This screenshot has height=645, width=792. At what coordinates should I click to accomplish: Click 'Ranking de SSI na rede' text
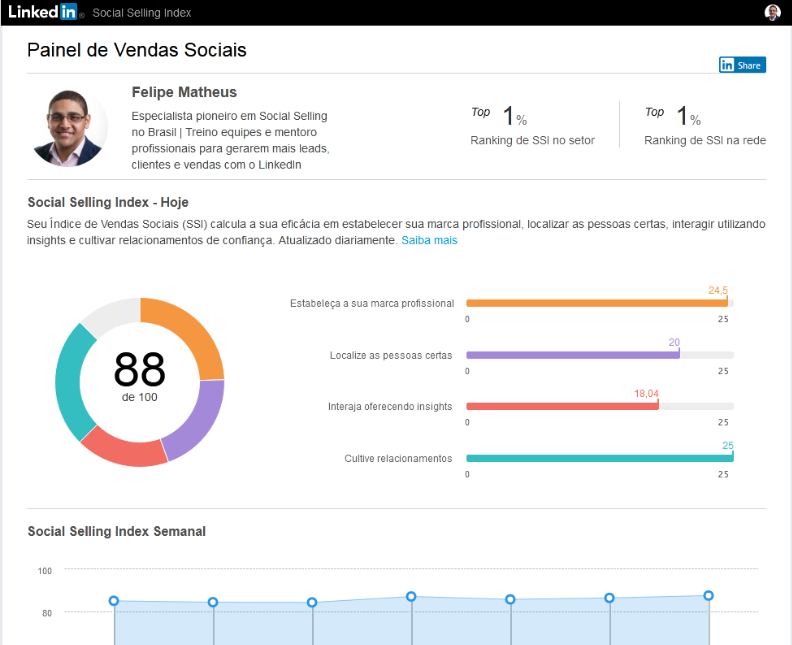click(705, 140)
